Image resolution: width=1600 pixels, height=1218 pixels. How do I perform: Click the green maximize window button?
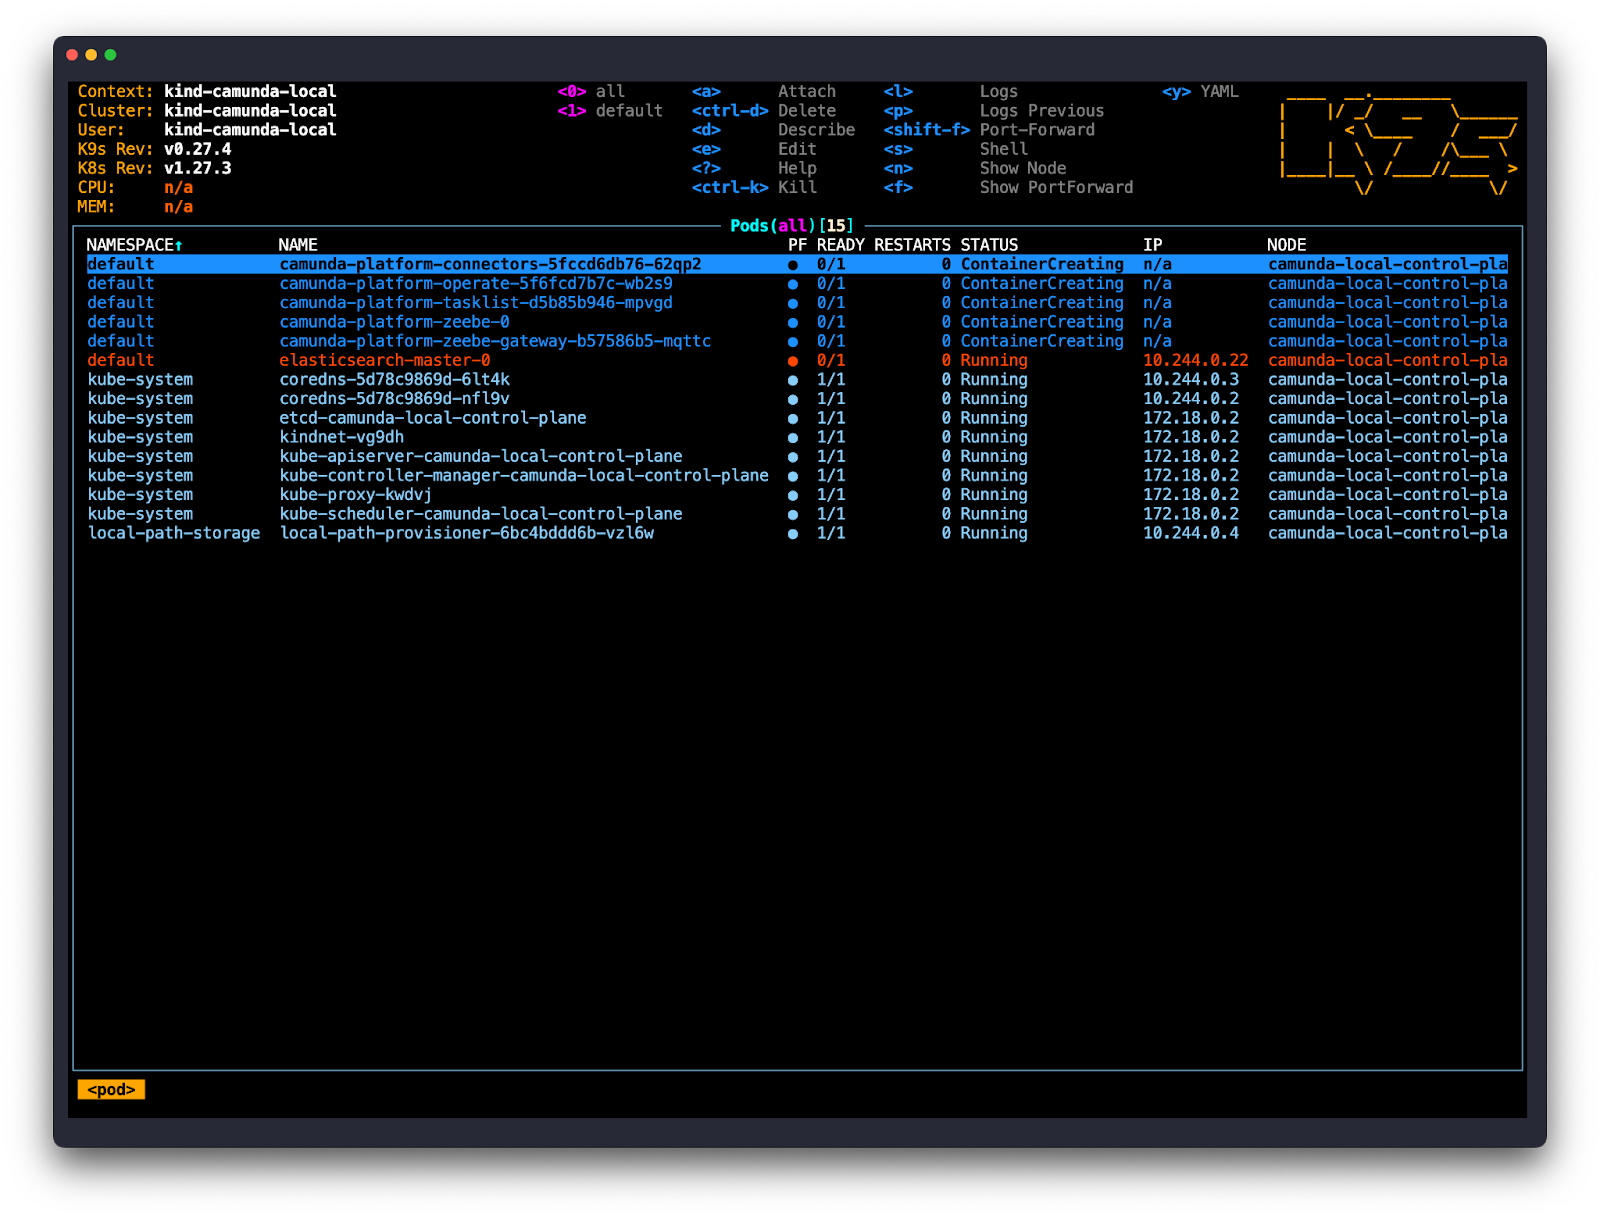click(x=110, y=55)
